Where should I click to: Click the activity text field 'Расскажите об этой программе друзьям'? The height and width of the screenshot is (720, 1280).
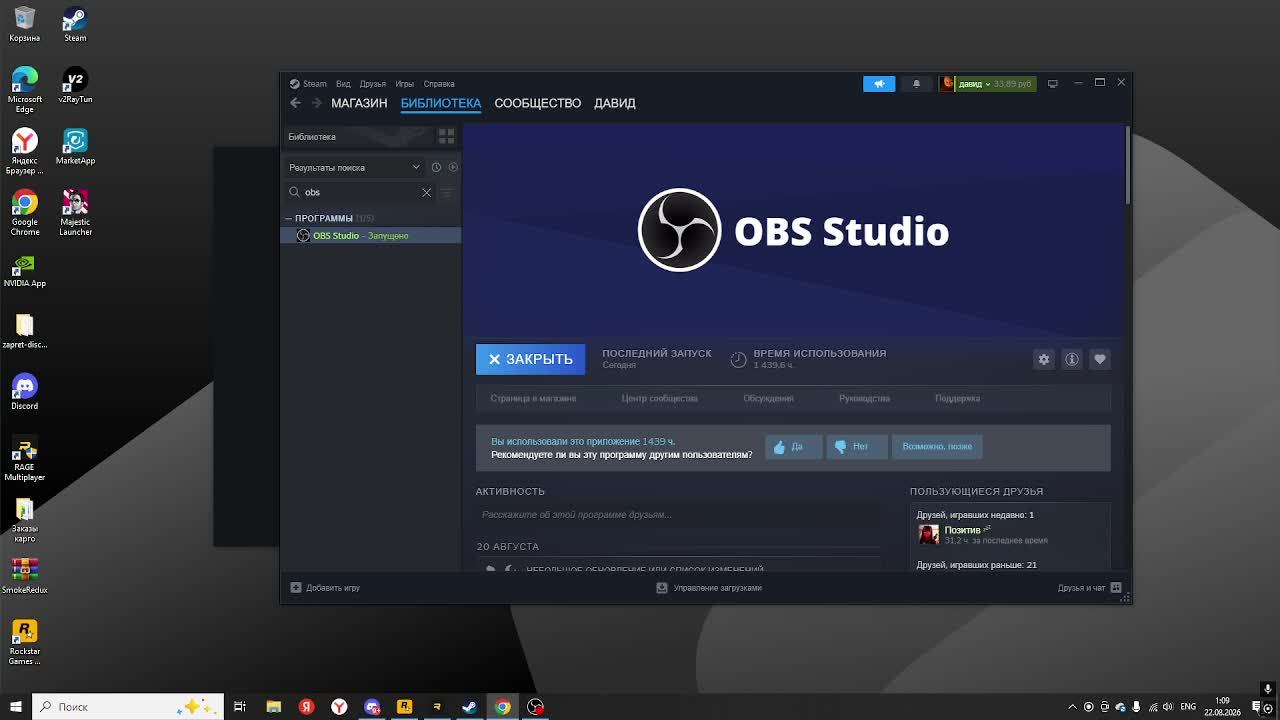[x=677, y=515]
